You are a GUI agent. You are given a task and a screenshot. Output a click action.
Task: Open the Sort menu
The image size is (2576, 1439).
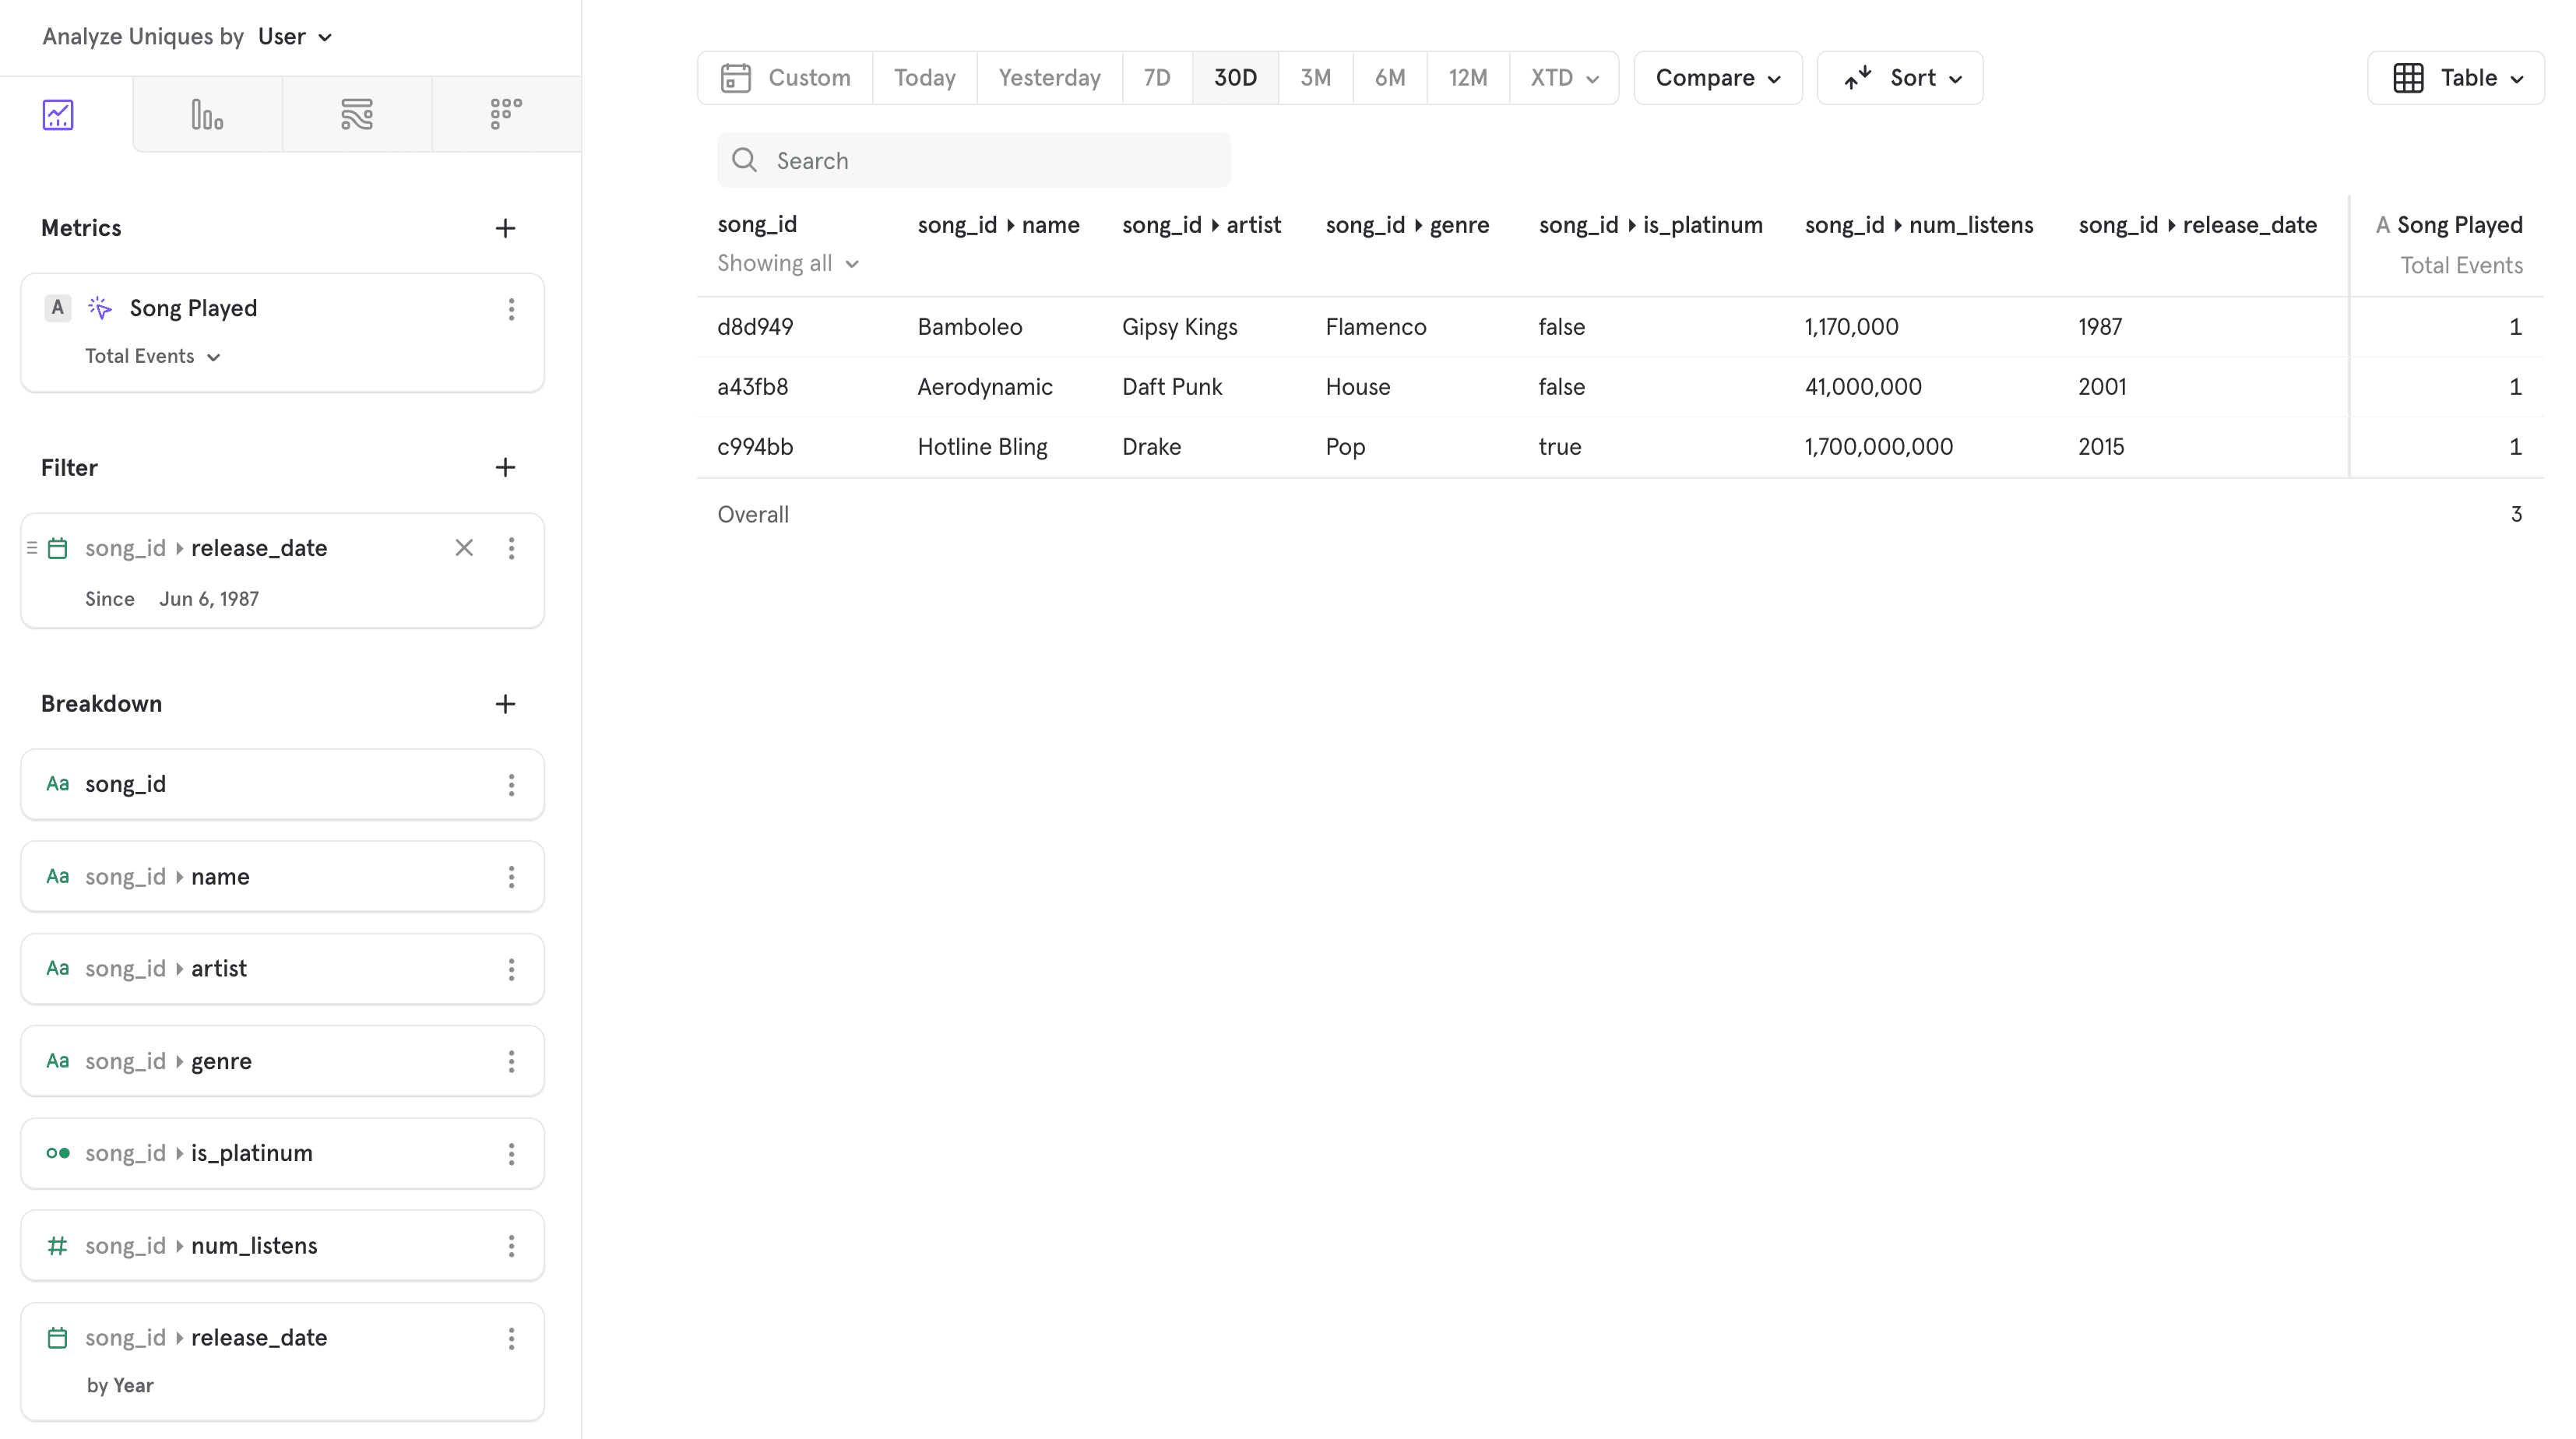click(x=1899, y=78)
